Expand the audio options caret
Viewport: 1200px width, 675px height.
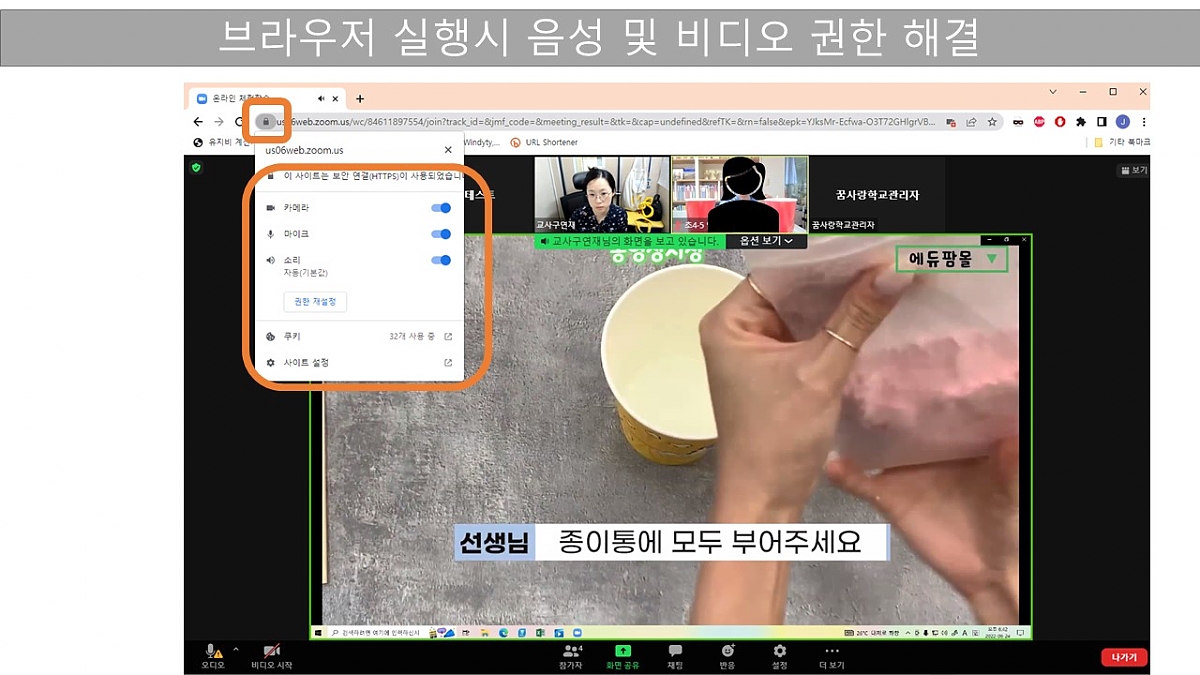tap(235, 649)
